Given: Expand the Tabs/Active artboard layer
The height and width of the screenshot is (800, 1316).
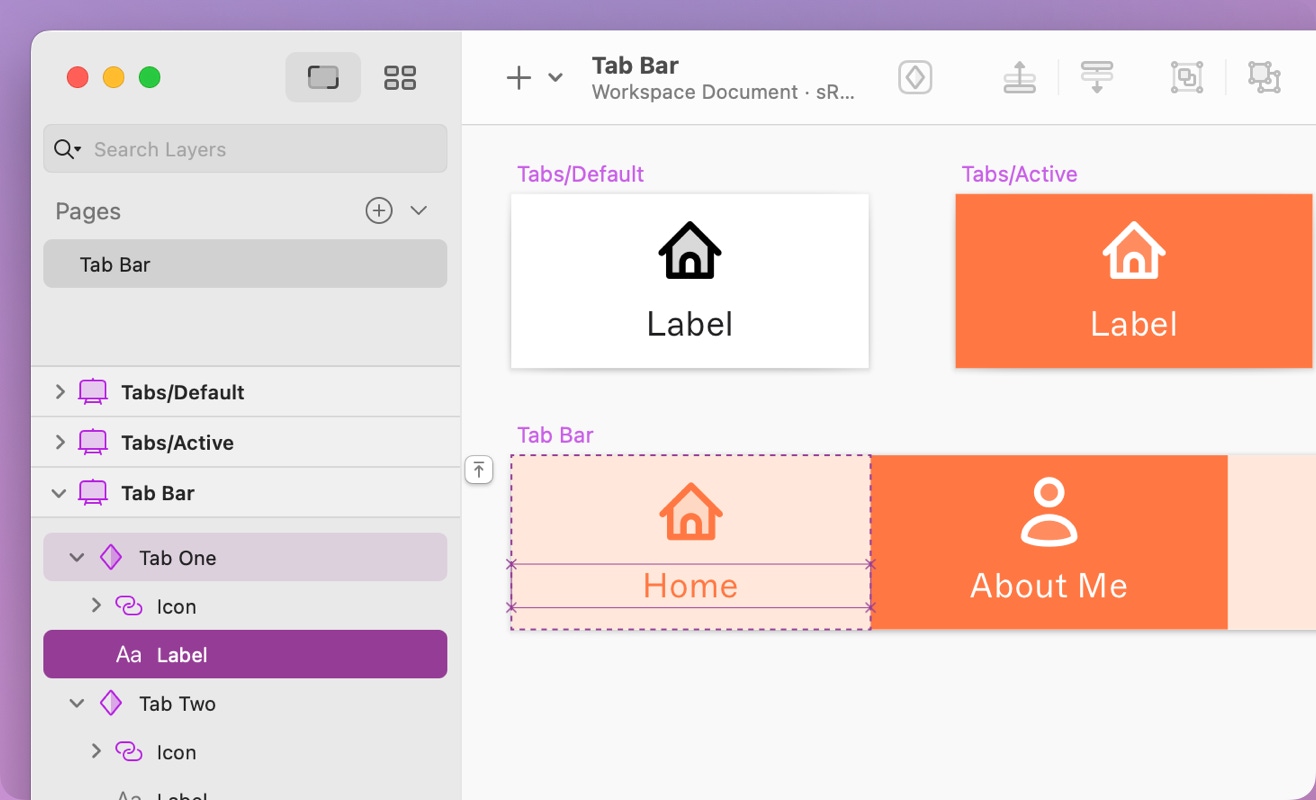Looking at the screenshot, I should (60, 442).
